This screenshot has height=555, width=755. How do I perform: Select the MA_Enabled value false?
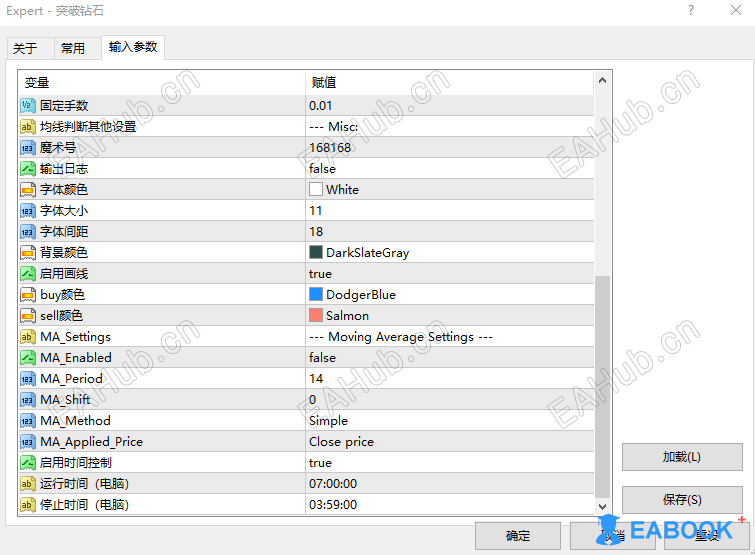coord(322,358)
